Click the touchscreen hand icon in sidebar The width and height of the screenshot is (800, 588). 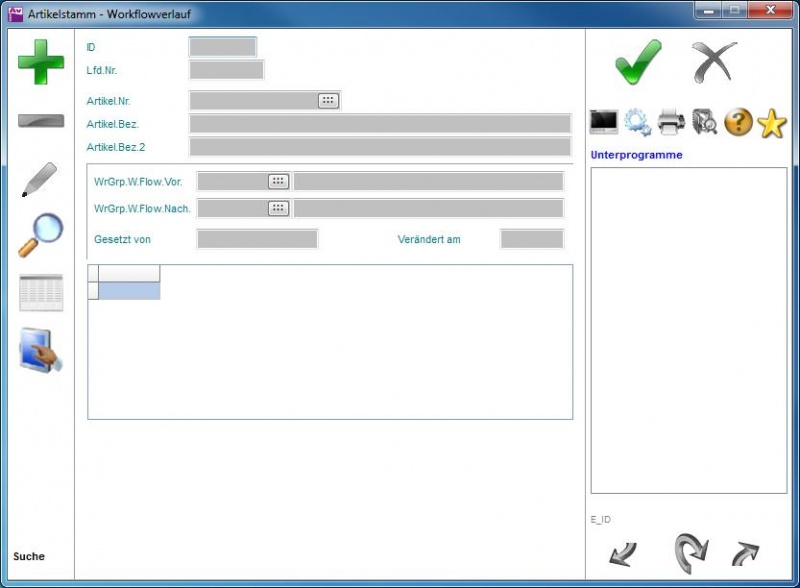click(41, 351)
